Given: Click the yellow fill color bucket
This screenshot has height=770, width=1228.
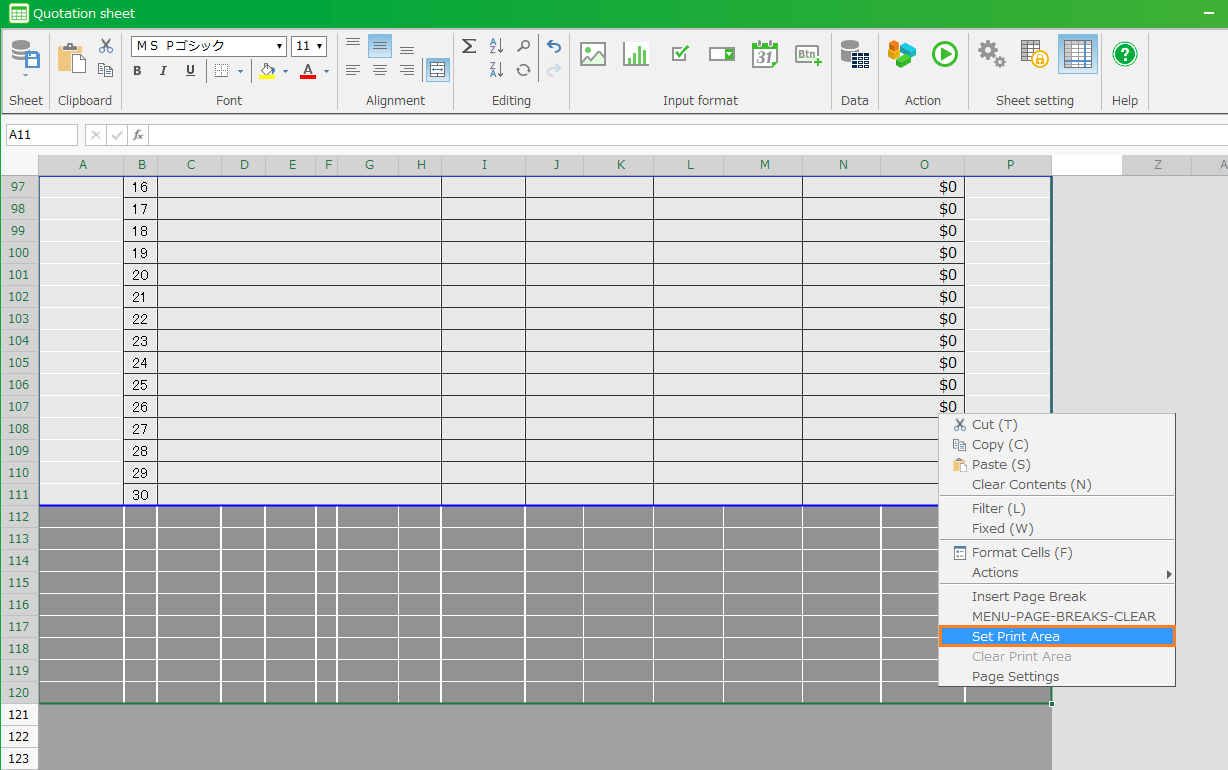Looking at the screenshot, I should (267, 71).
